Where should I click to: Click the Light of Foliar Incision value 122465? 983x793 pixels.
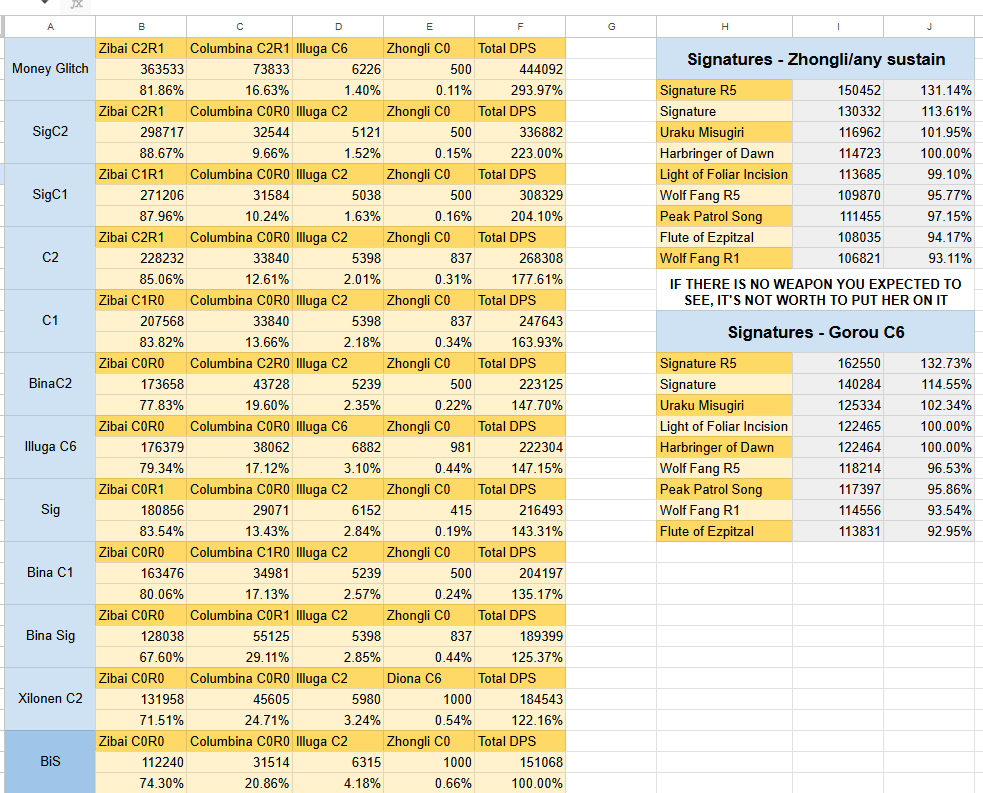[838, 426]
